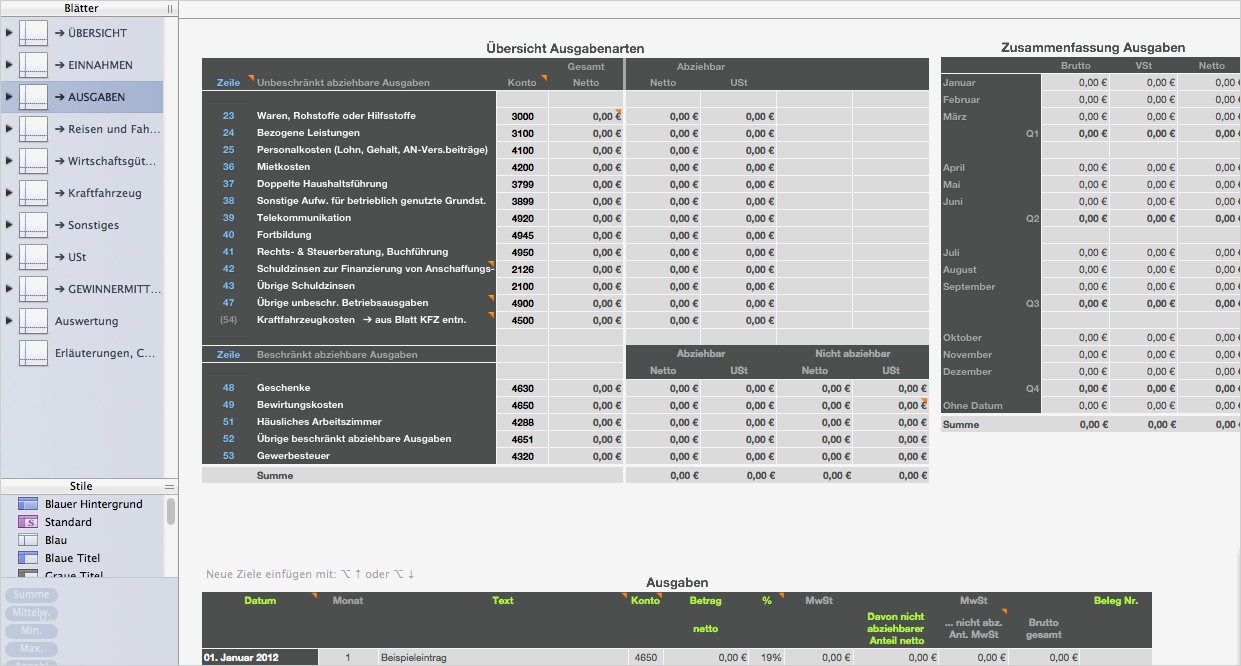Apply the Blauer Hintergrund style icon

pyautogui.click(x=28, y=504)
